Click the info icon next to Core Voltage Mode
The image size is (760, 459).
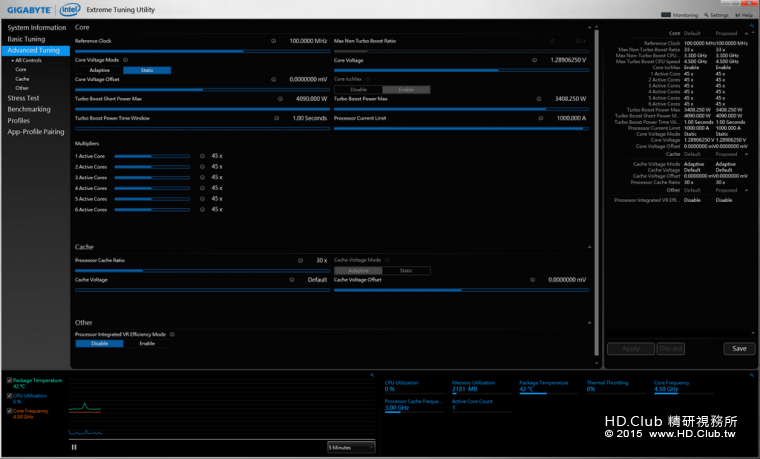125,60
